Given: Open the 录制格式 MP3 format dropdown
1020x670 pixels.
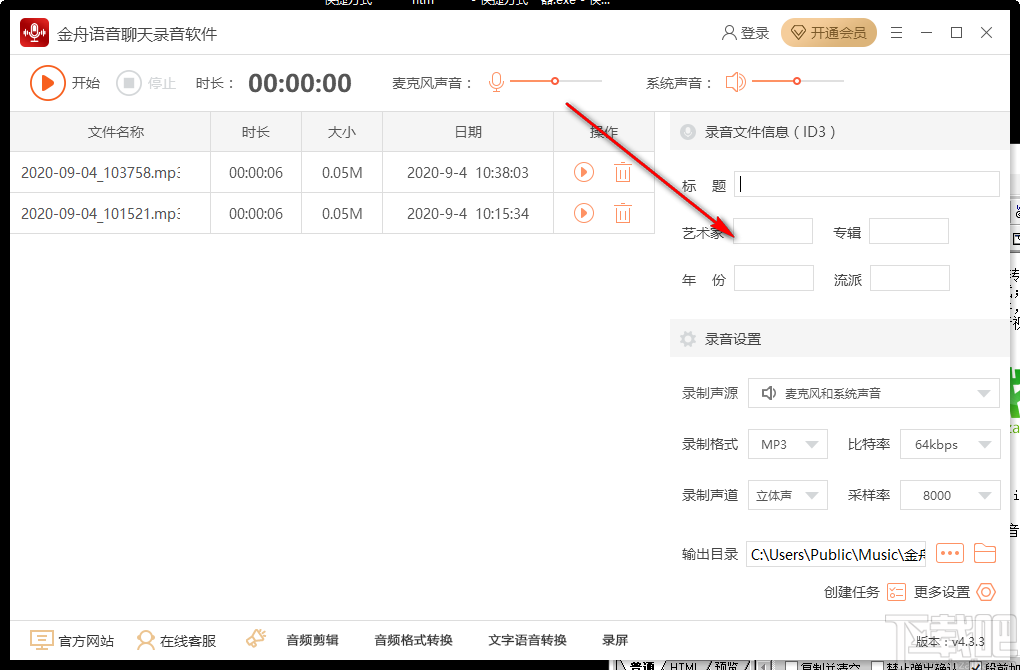Looking at the screenshot, I should pos(787,443).
